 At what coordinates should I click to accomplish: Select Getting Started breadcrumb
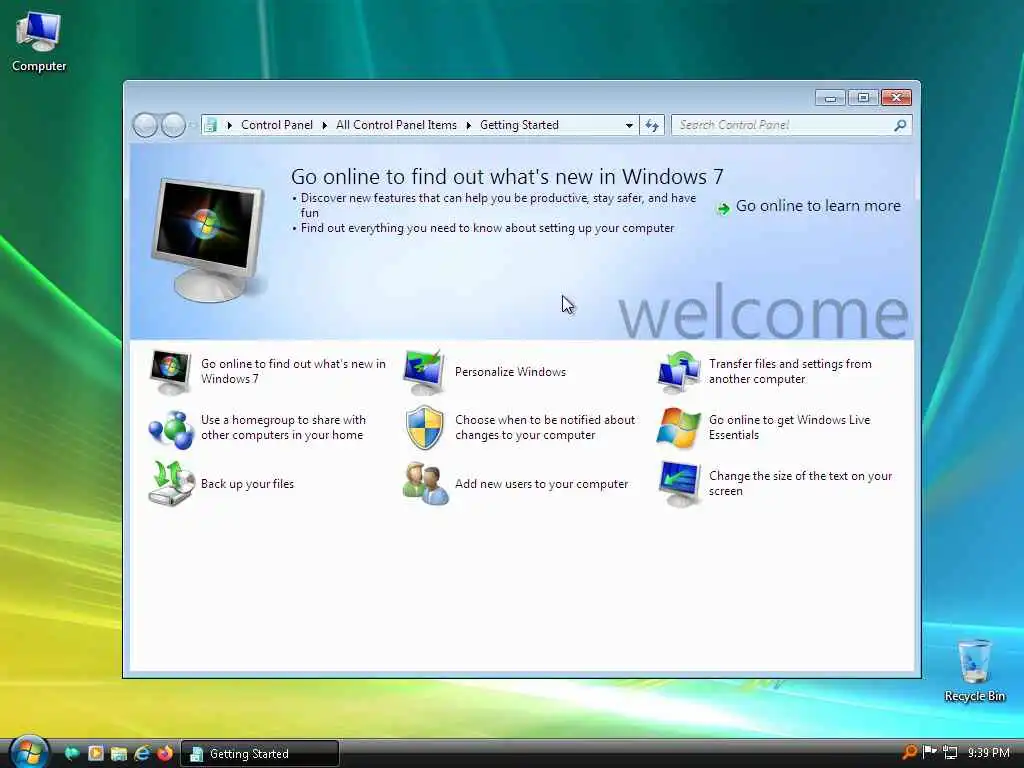[x=519, y=125]
